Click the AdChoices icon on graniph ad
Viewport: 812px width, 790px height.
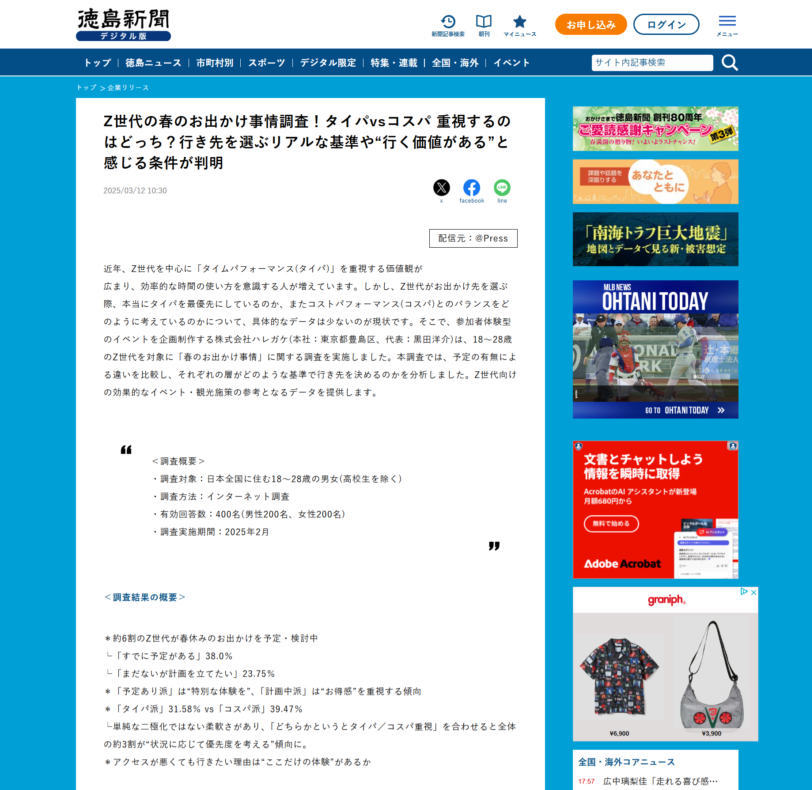click(743, 592)
